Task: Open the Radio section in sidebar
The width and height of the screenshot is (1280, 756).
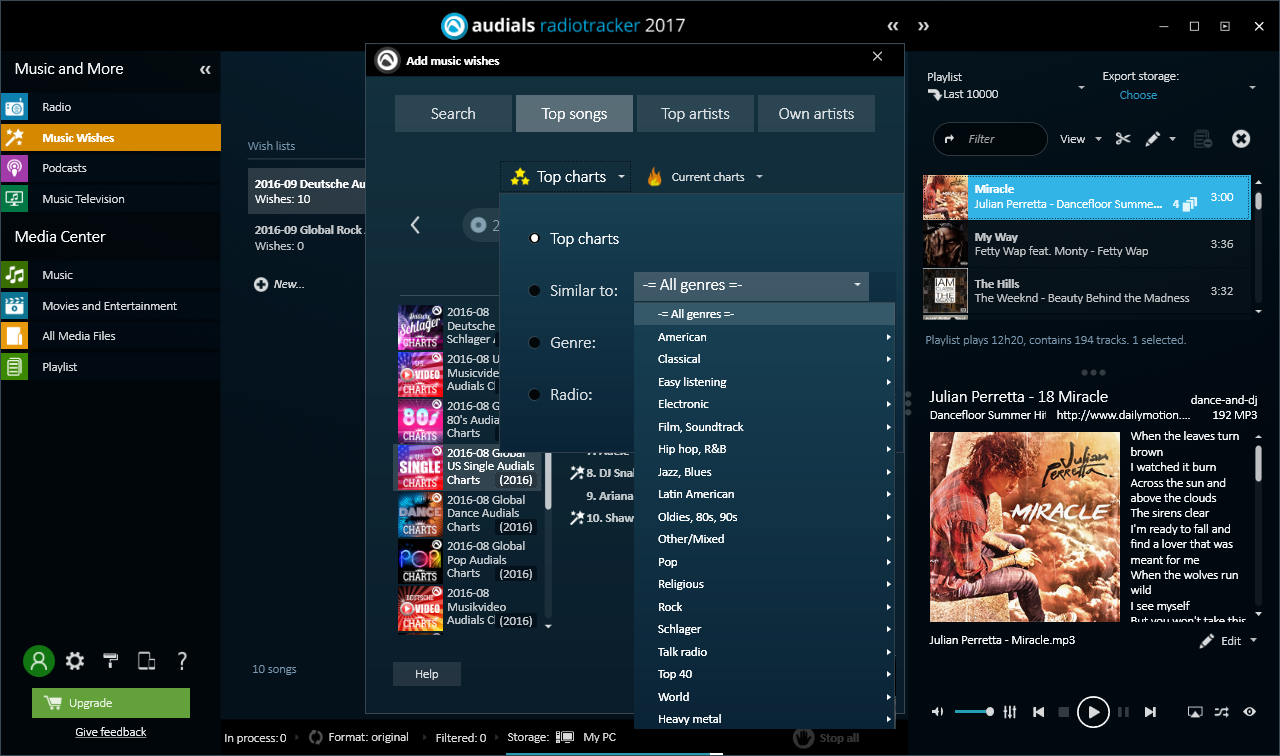Action: (110, 107)
